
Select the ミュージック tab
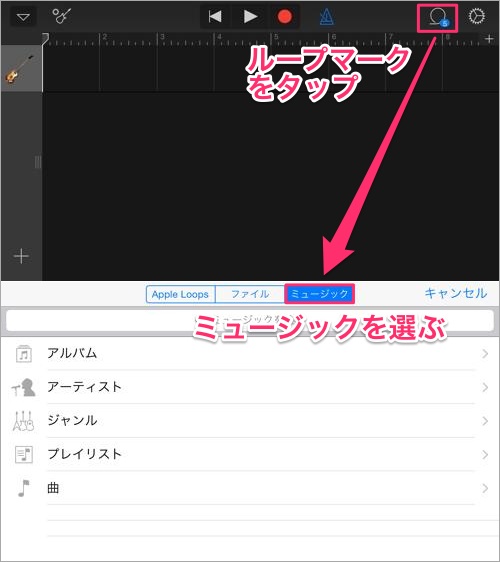click(x=319, y=294)
